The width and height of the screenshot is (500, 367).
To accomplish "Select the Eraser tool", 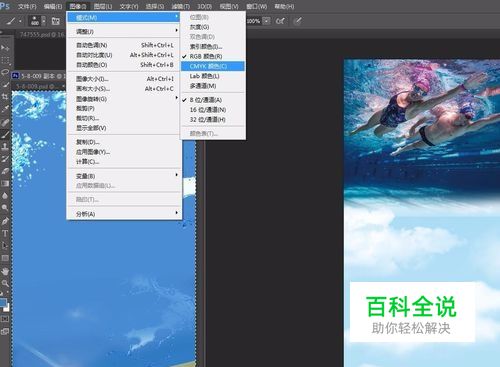I will coord(5,171).
